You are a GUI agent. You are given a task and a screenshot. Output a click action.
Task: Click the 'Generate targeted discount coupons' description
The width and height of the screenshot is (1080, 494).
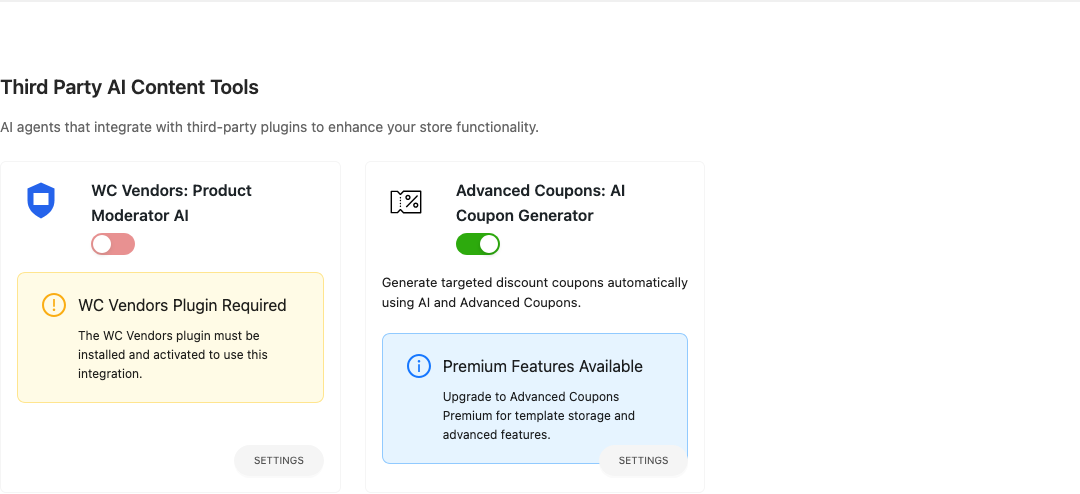534,293
